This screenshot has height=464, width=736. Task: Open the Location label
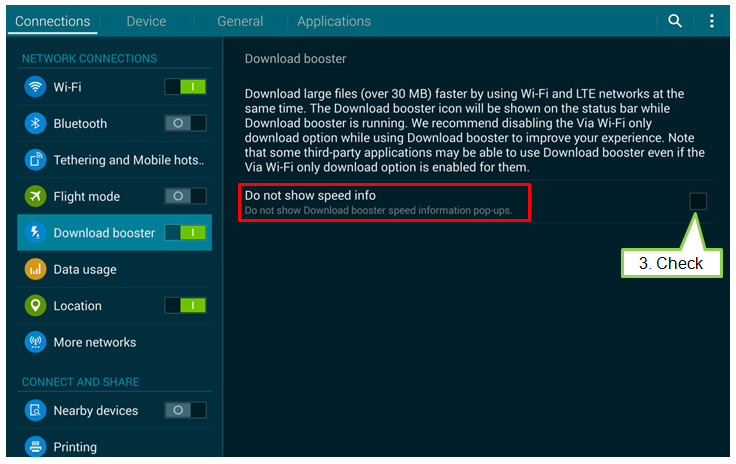pyautogui.click(x=77, y=306)
